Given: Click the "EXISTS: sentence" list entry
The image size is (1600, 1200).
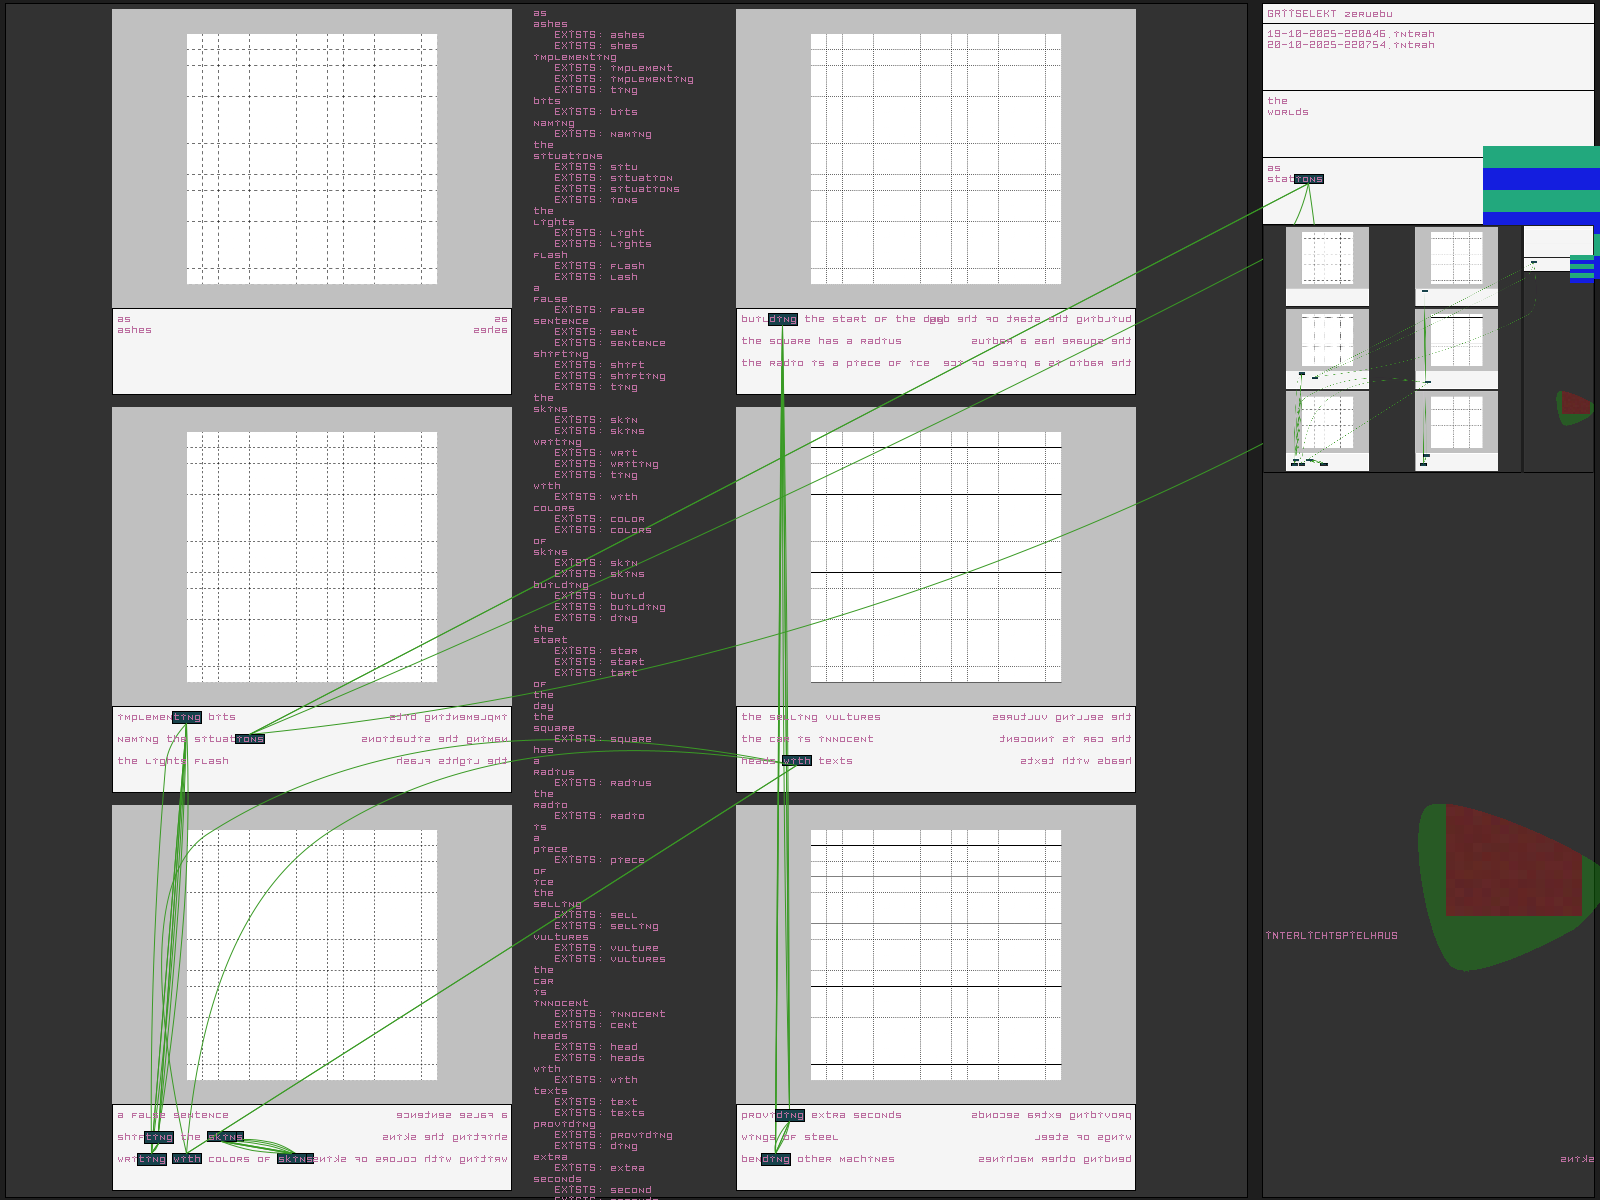Looking at the screenshot, I should (609, 343).
